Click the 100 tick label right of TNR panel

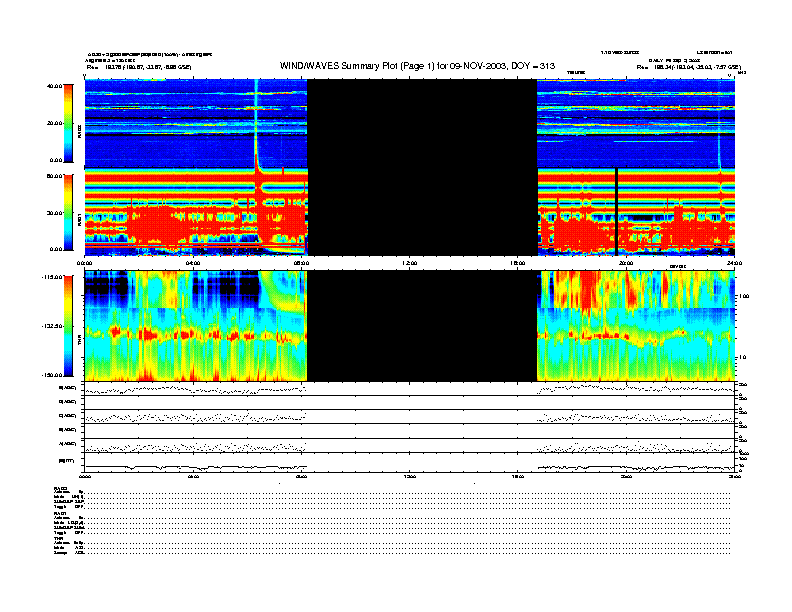point(744,296)
